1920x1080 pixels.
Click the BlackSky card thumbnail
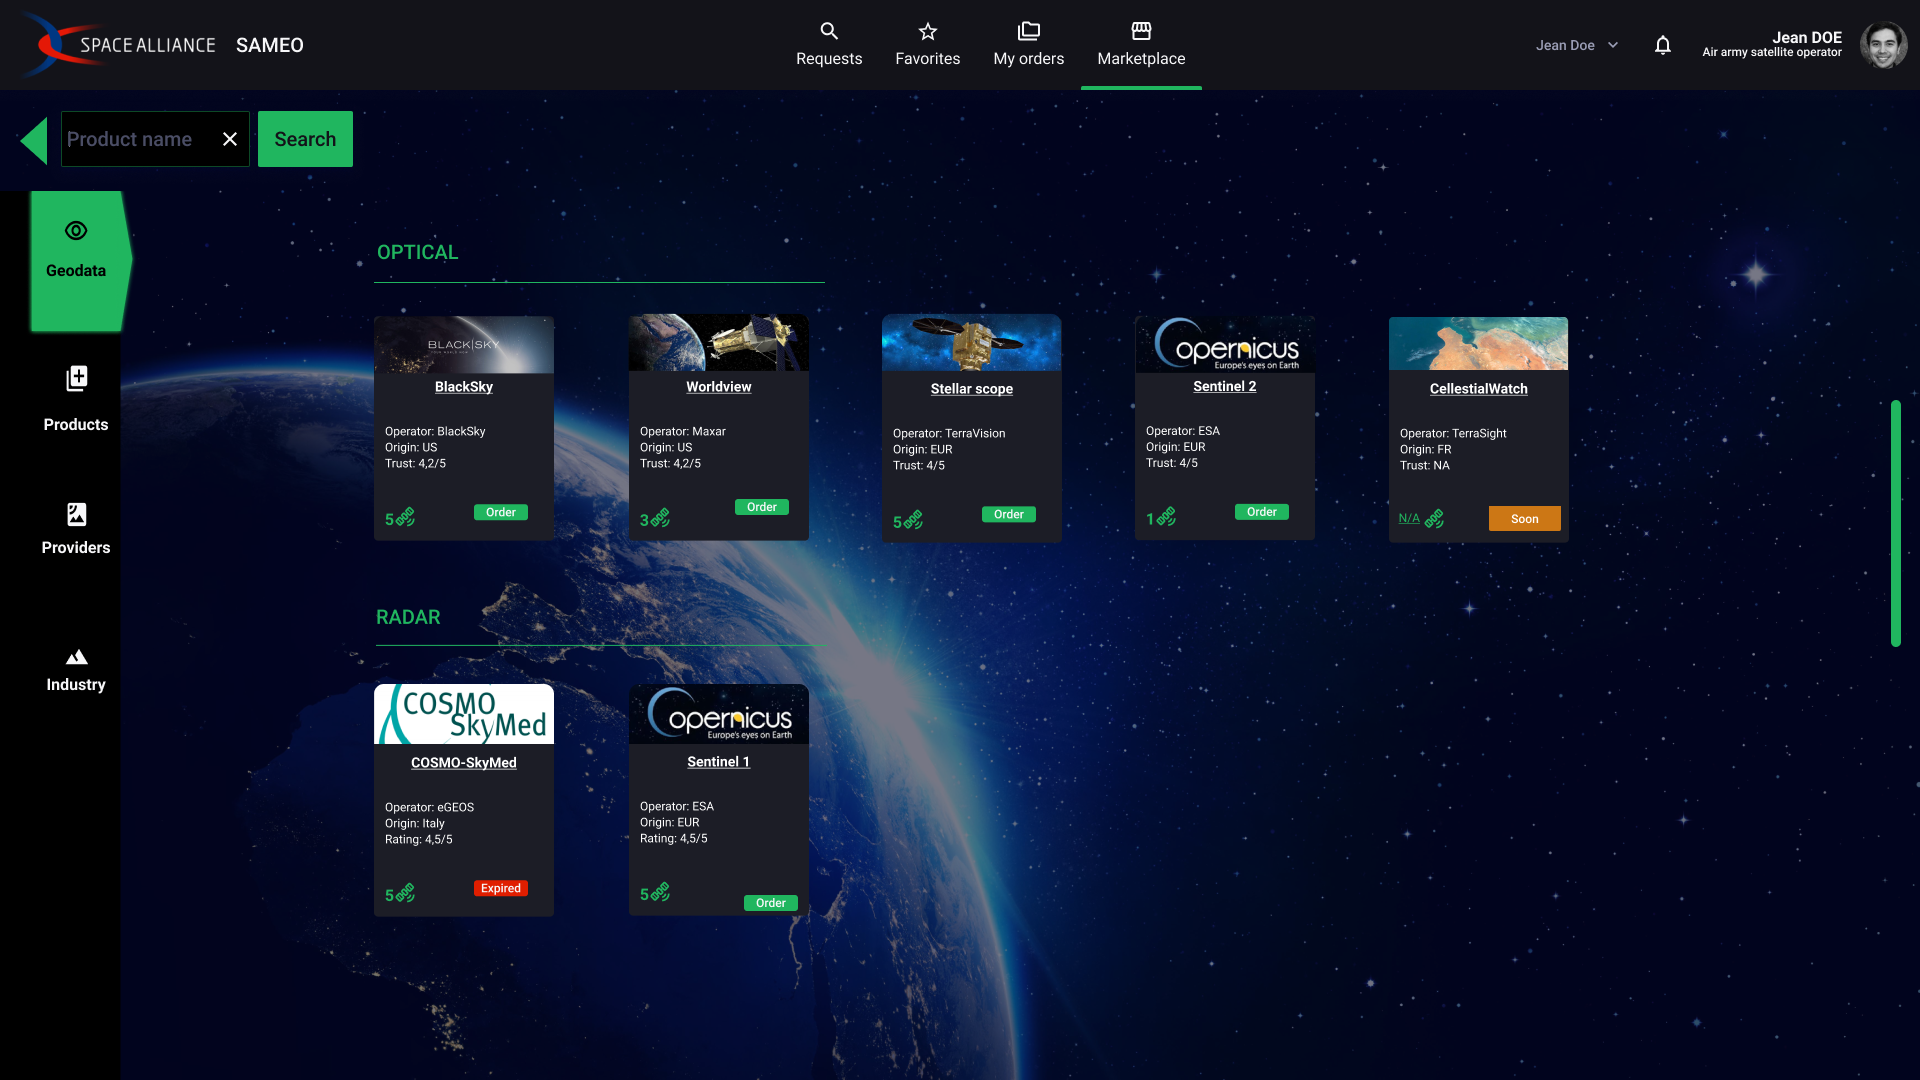[x=464, y=345]
